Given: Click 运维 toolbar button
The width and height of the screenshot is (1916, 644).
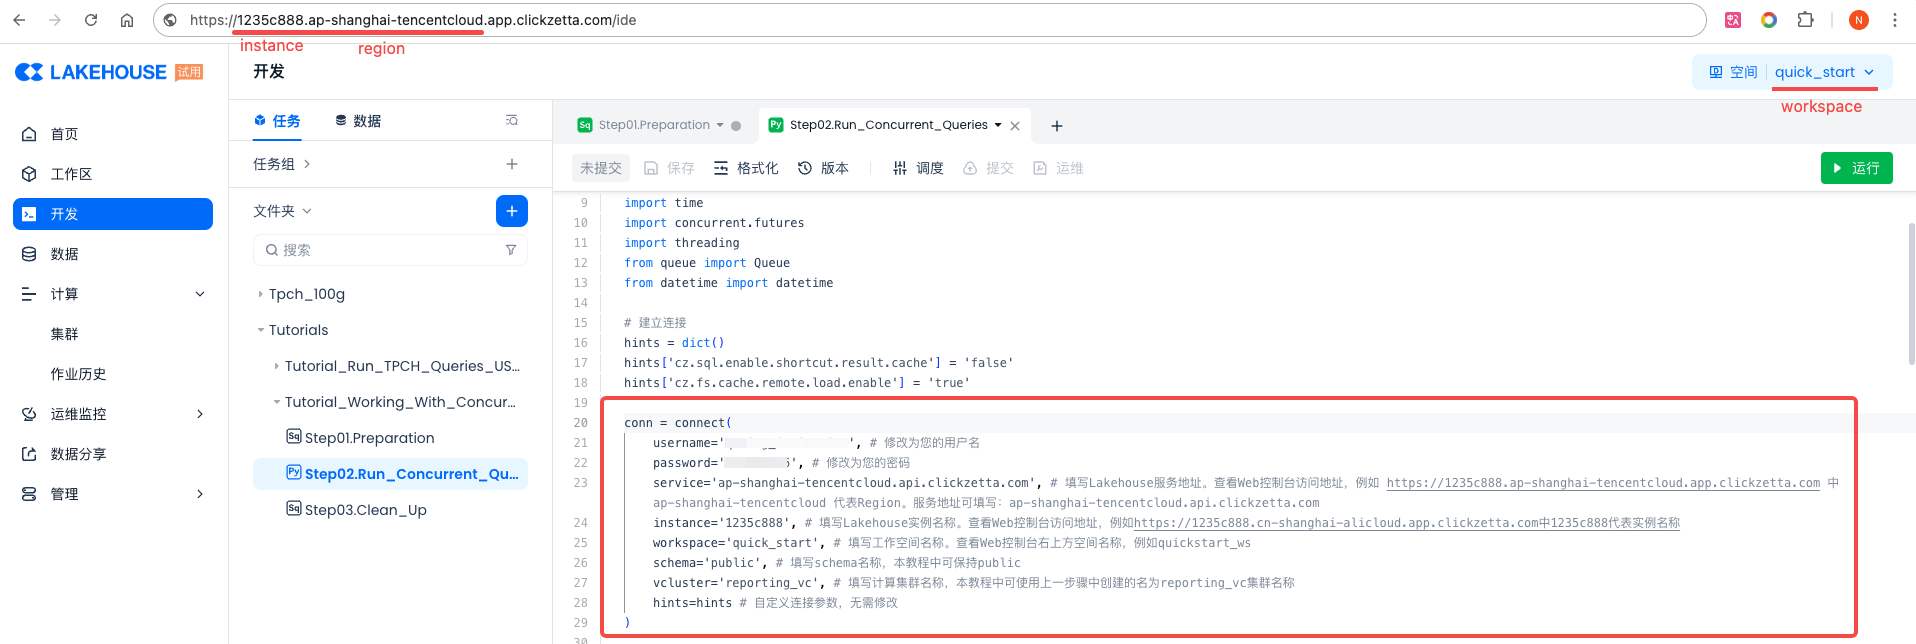Looking at the screenshot, I should tap(1058, 168).
